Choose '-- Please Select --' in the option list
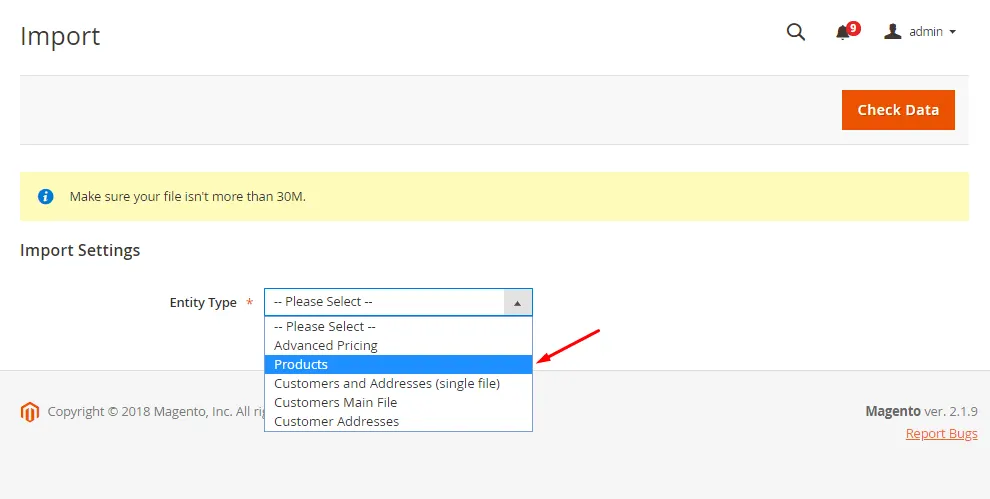 [x=325, y=327]
